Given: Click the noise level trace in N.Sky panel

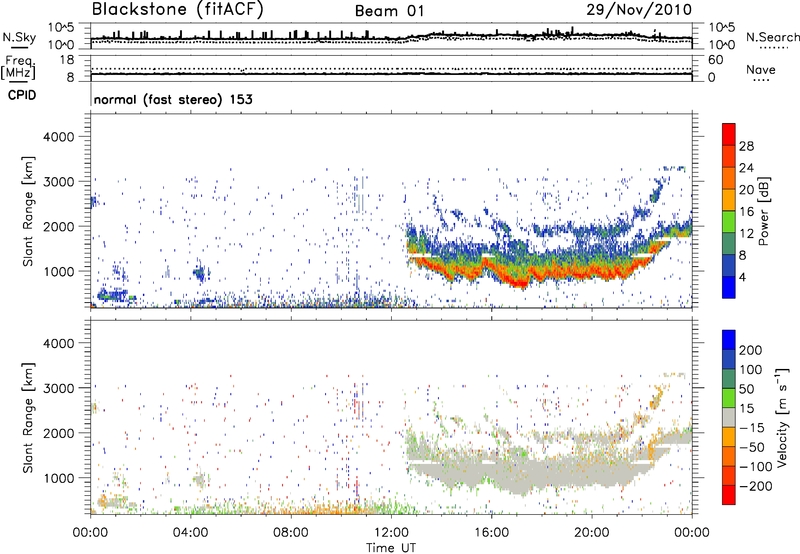Looking at the screenshot, I should [x=391, y=37].
